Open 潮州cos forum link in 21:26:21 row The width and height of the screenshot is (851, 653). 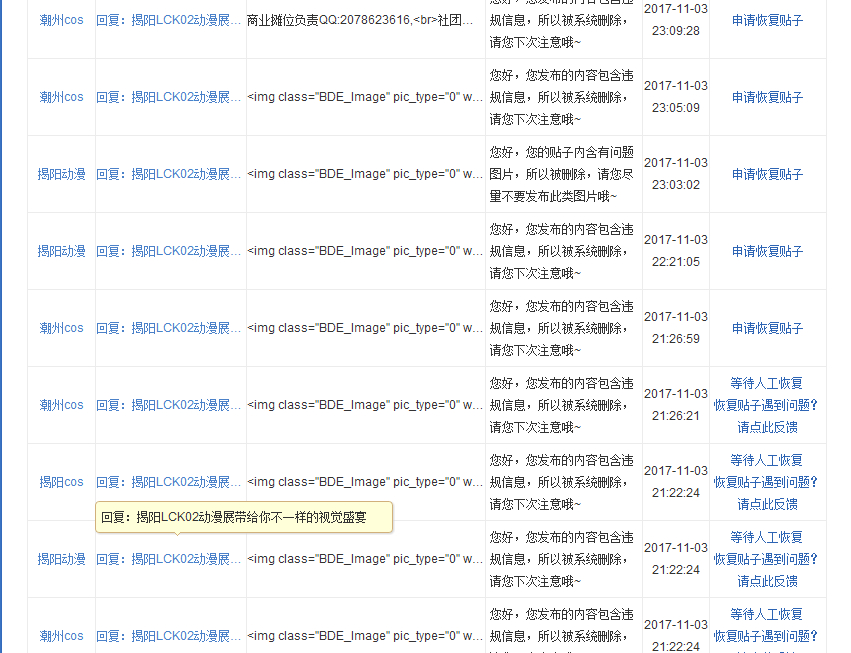coord(61,405)
